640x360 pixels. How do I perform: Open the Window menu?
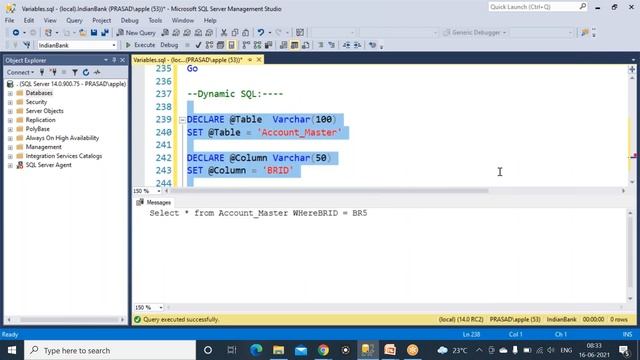coord(182,20)
